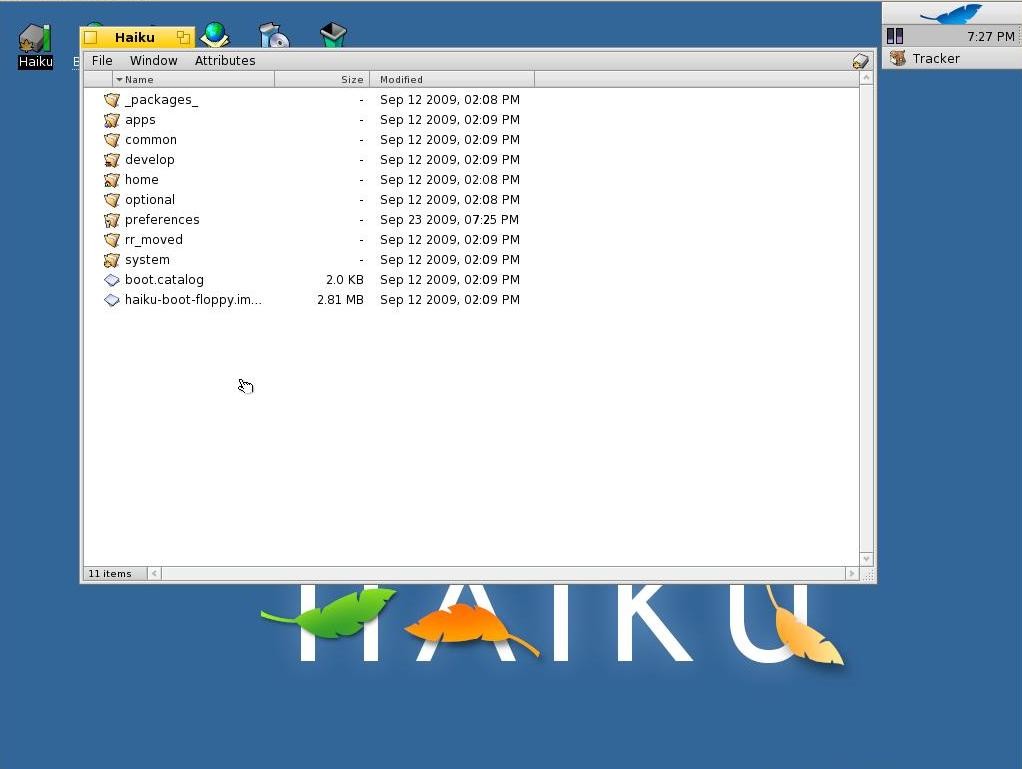Select the Haiku disk desktop icon

(35, 38)
